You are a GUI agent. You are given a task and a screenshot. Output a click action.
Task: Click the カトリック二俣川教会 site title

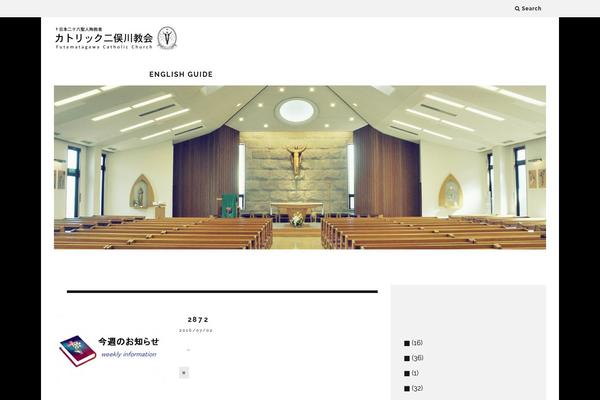104,38
